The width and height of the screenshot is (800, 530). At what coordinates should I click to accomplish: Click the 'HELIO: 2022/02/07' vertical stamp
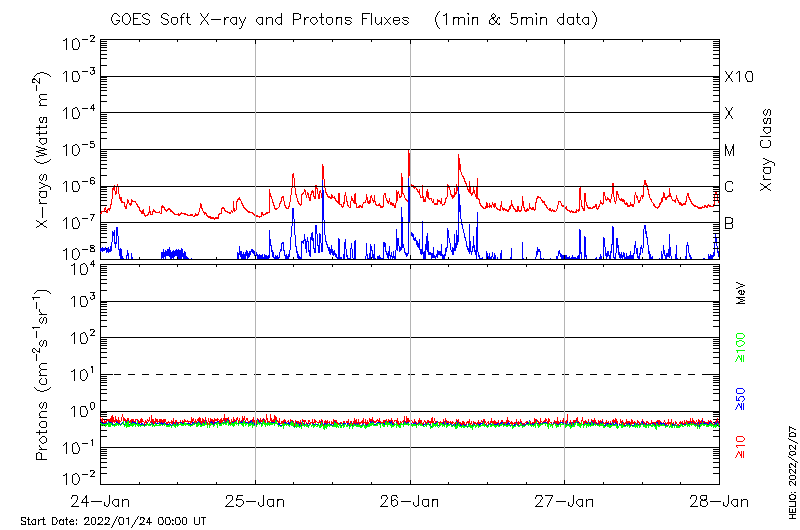coord(792,461)
